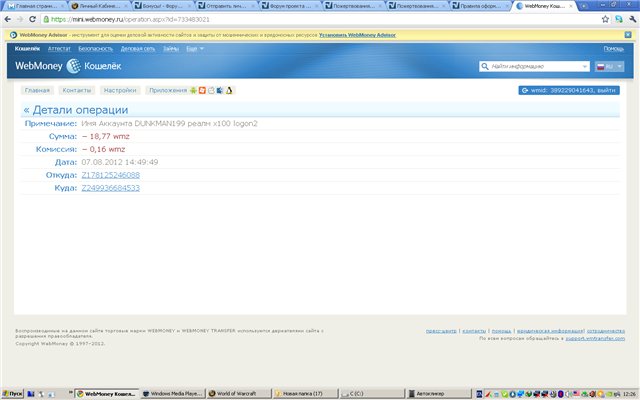Switch to the Контакты tab

pos(76,90)
